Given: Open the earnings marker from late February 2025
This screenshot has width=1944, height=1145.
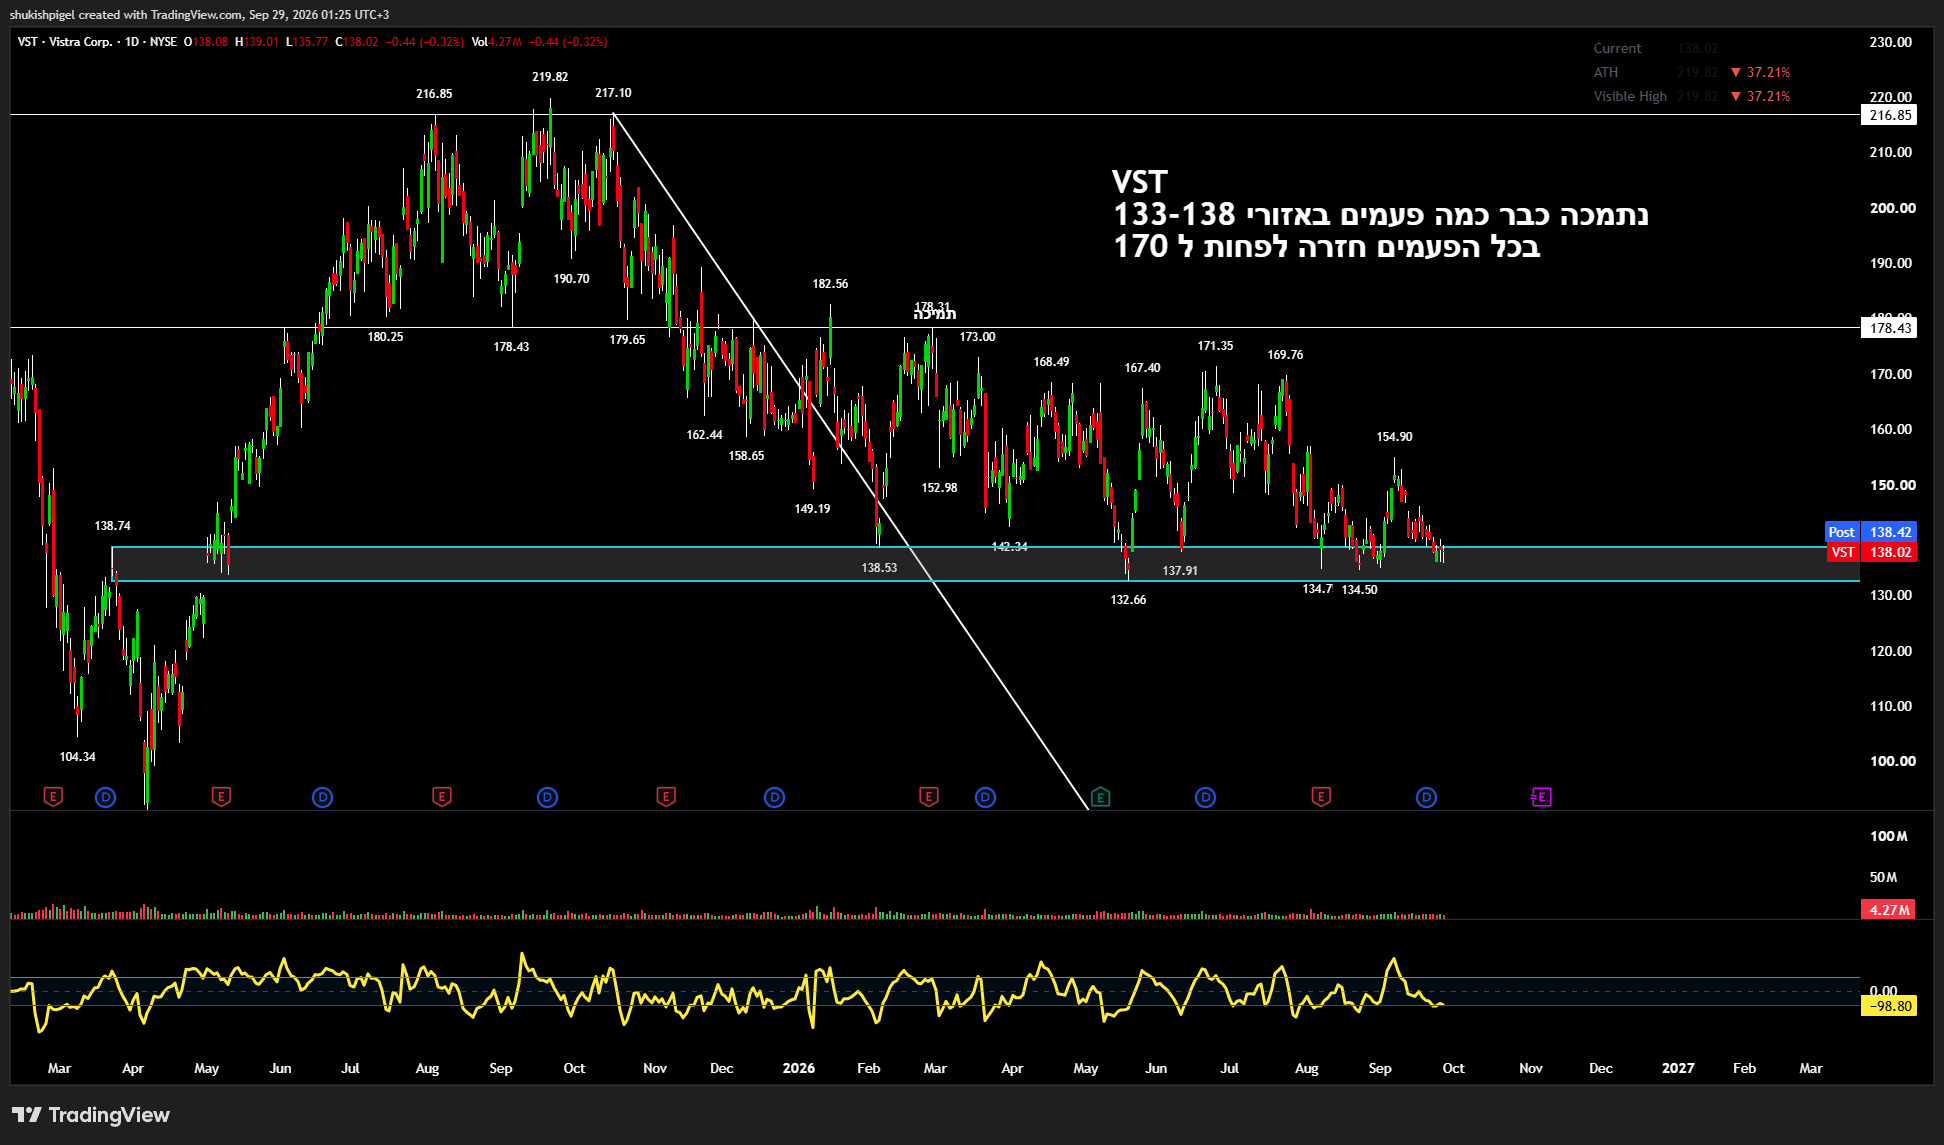Looking at the screenshot, I should [54, 797].
